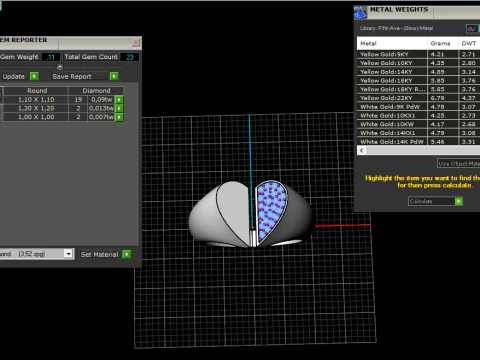Image resolution: width=480 pixels, height=360 pixels.
Task: Click the Calculate button in Metal Weights
Action: tap(435, 201)
